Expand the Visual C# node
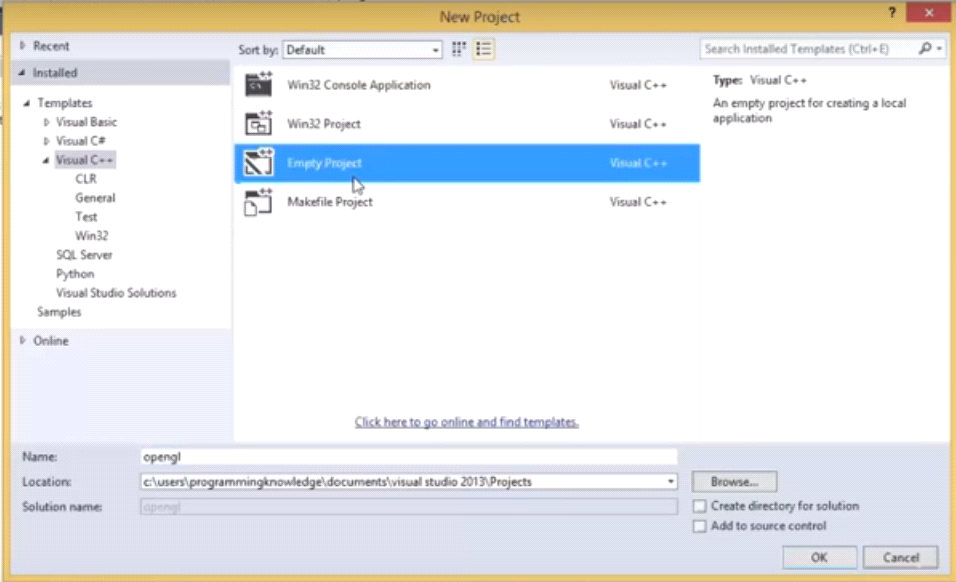Viewport: 956px width, 582px height. coord(46,141)
